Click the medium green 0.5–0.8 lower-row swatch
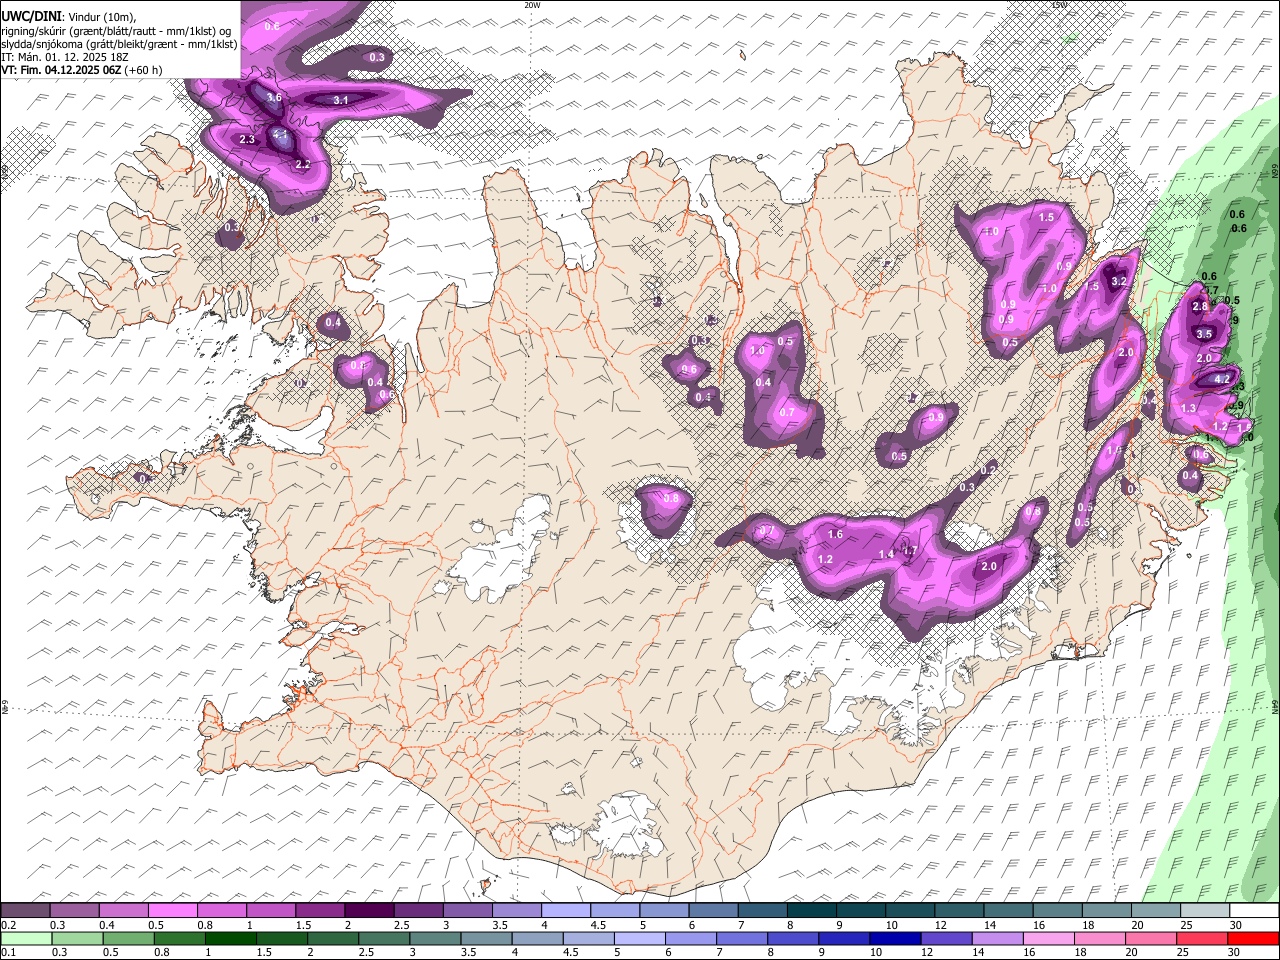 pos(128,939)
